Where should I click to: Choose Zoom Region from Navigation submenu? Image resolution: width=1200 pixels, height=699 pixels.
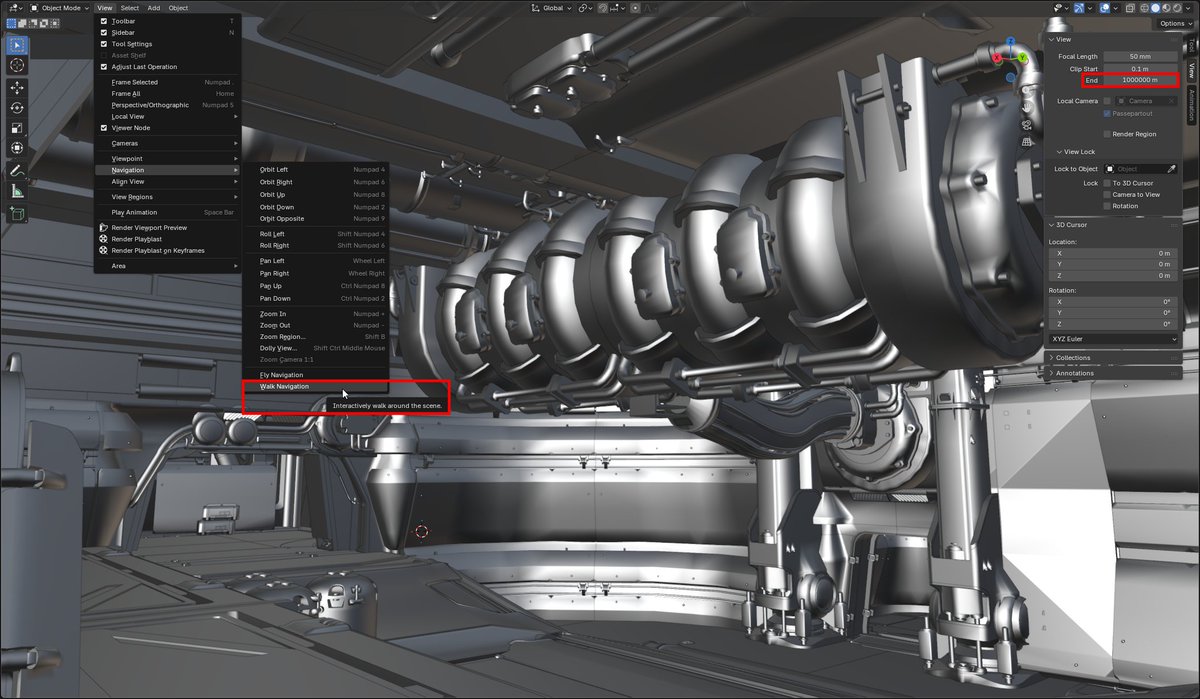pyautogui.click(x=316, y=337)
